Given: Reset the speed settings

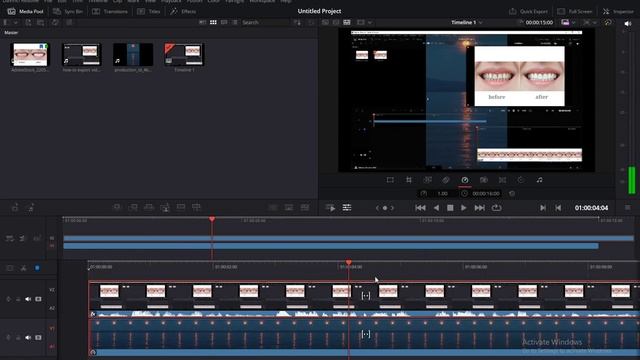Looking at the screenshot, I should click(512, 194).
